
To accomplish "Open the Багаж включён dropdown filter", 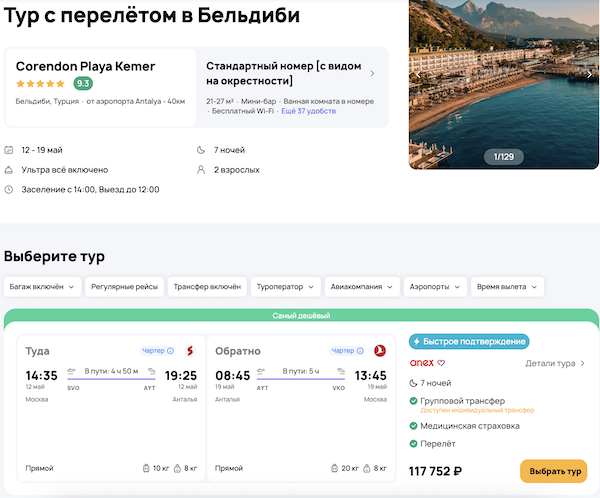I will [x=43, y=287].
